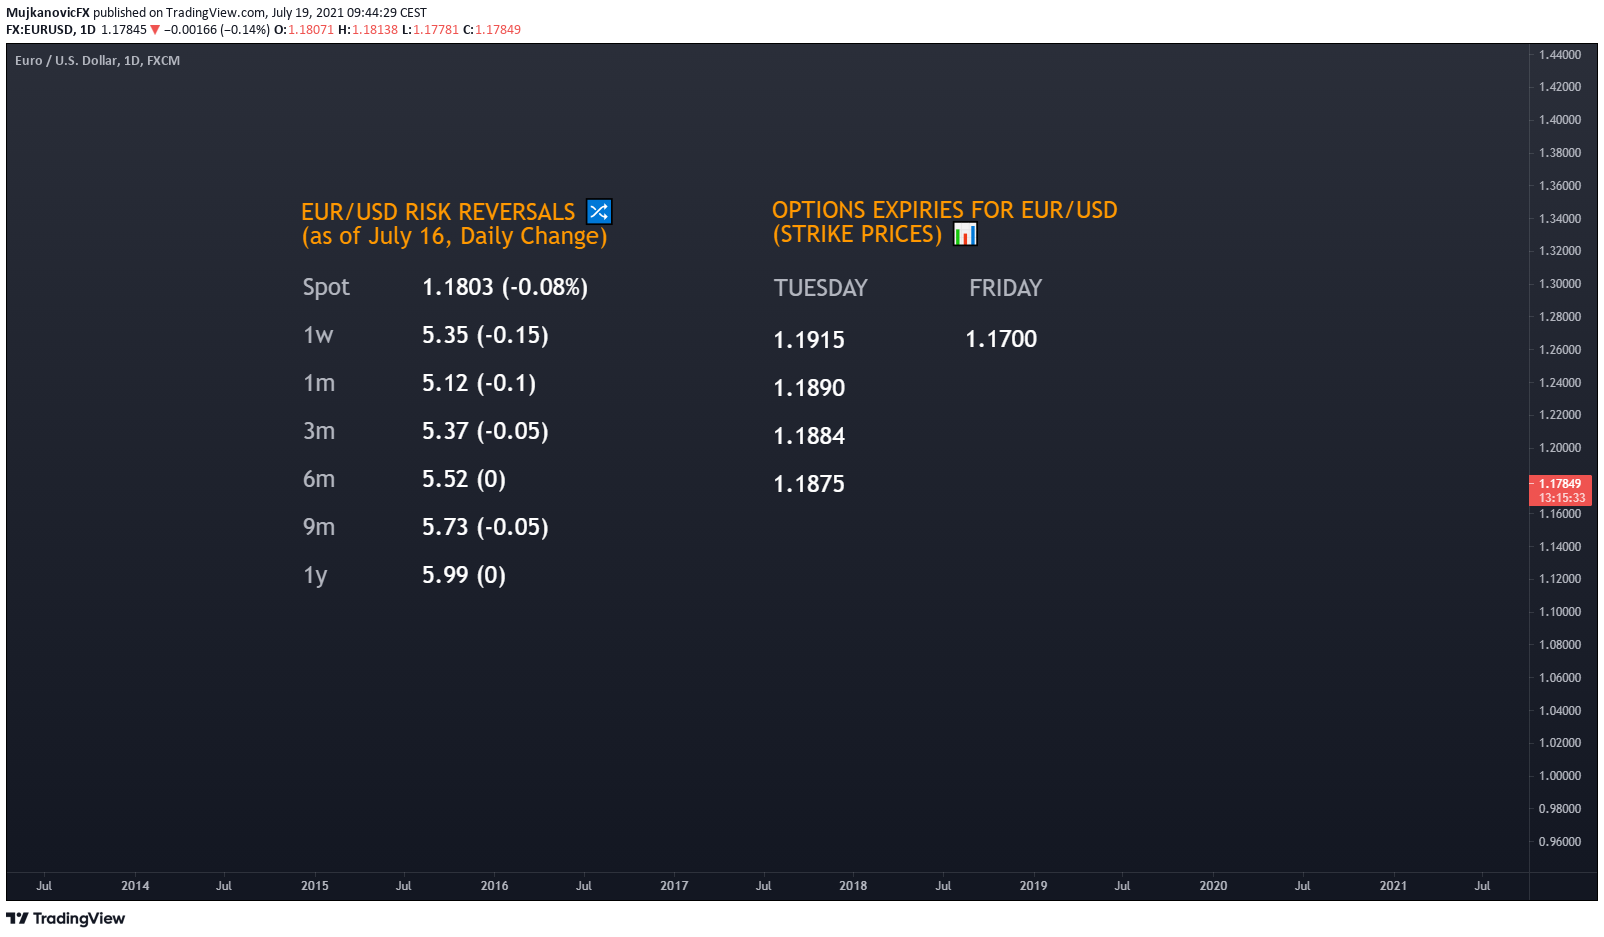The image size is (1604, 937).
Task: Click the Tuesday strike 1.1890
Action: (809, 388)
